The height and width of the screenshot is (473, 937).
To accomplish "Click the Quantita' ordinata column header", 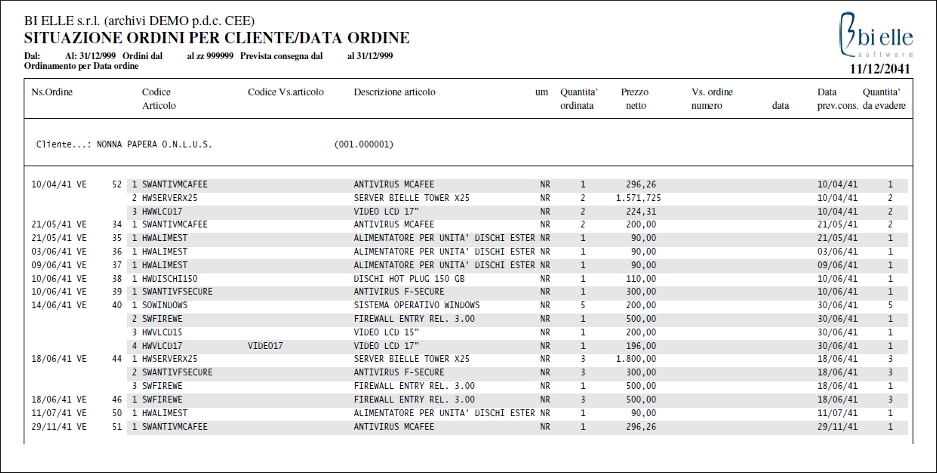I will (x=578, y=99).
